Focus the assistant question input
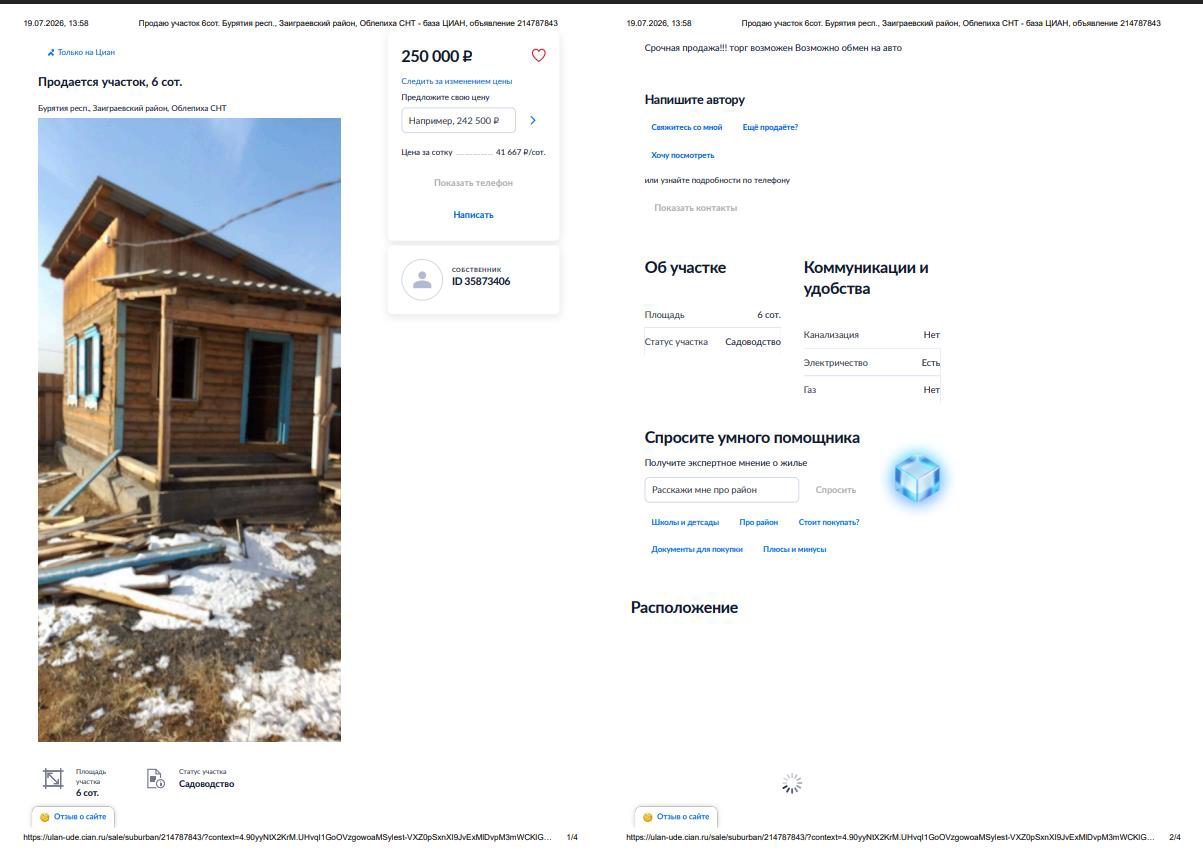The image size is (1203, 853). point(721,490)
